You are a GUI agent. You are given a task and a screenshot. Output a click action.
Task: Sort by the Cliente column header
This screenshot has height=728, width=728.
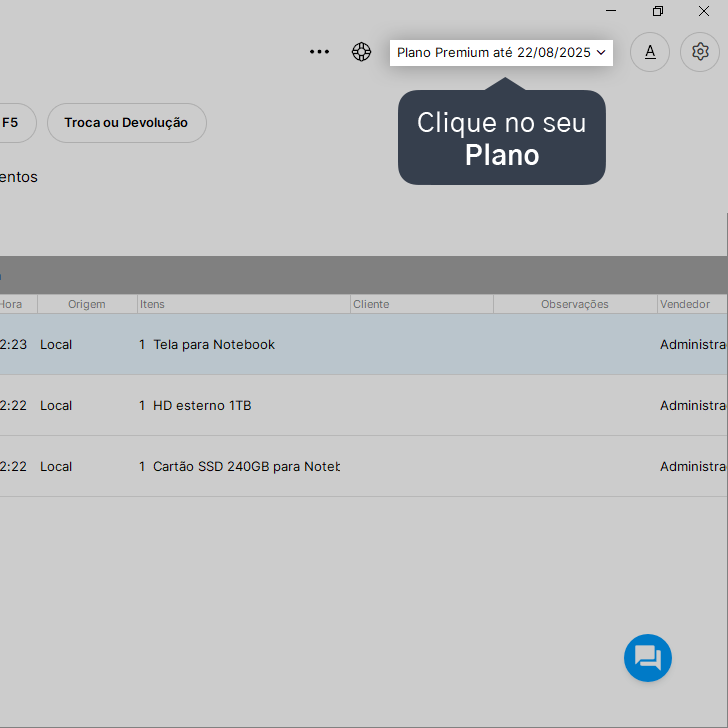422,304
